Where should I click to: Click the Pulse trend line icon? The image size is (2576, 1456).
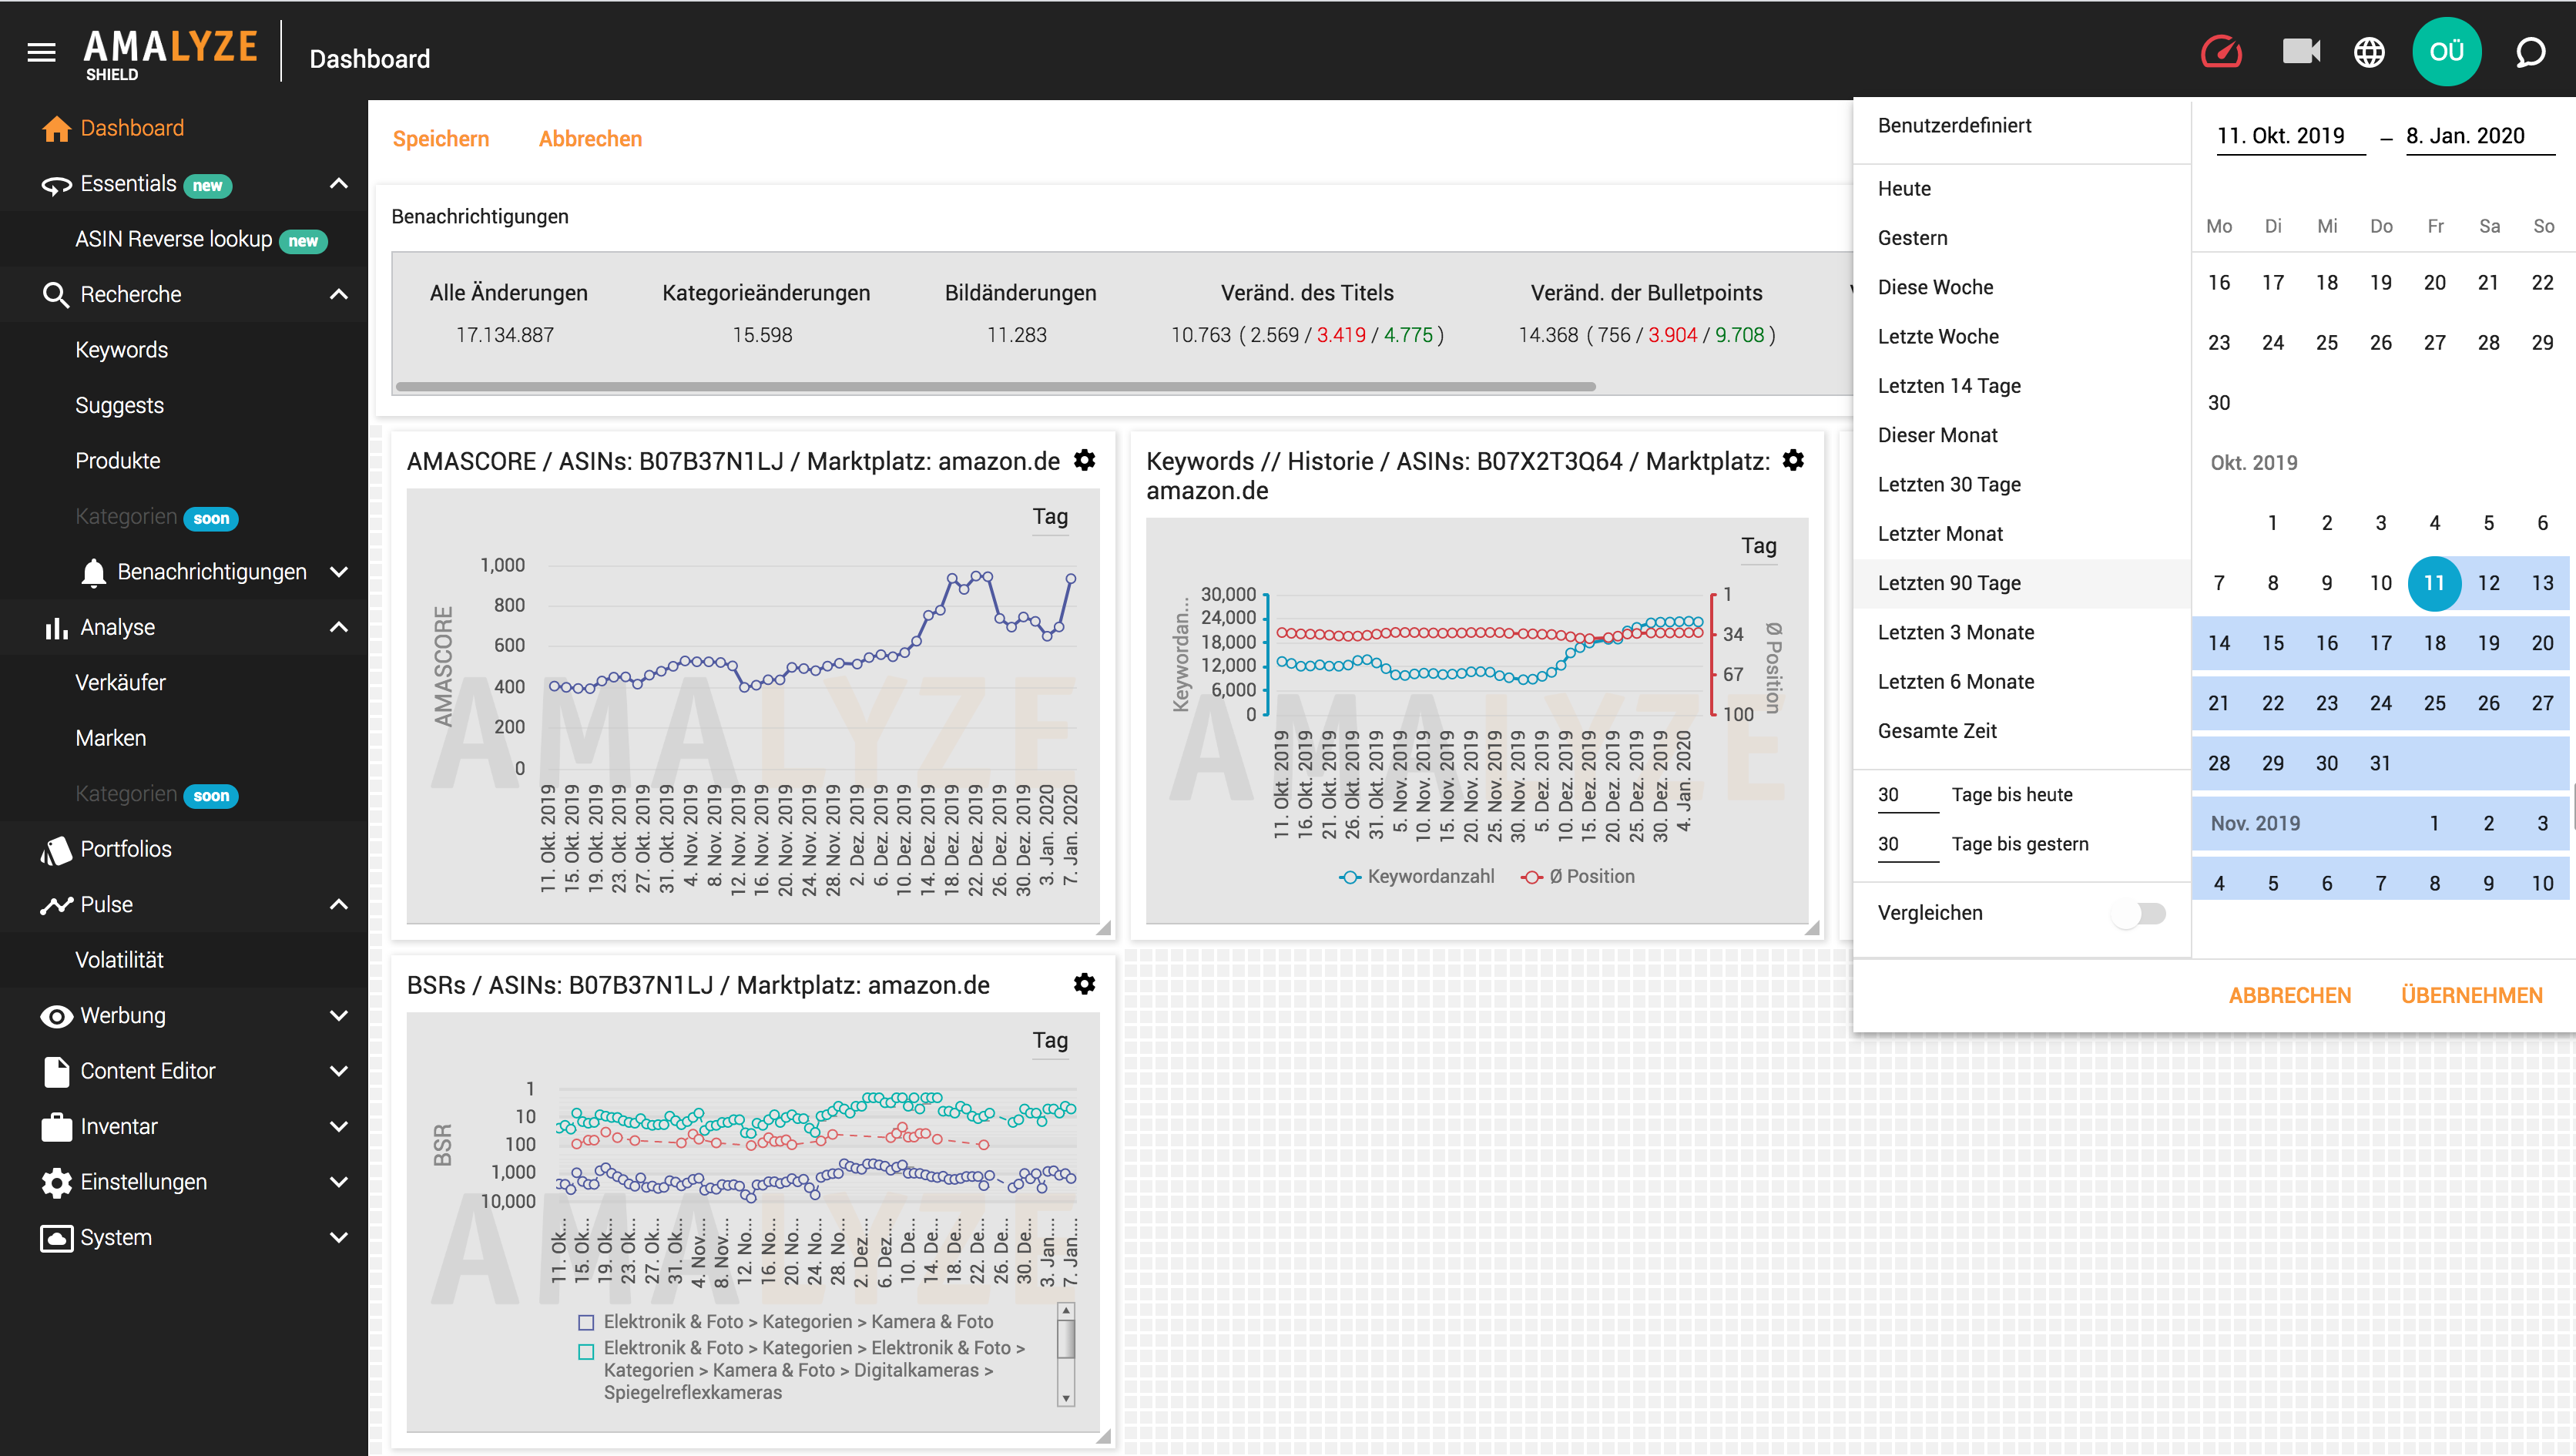(x=56, y=905)
